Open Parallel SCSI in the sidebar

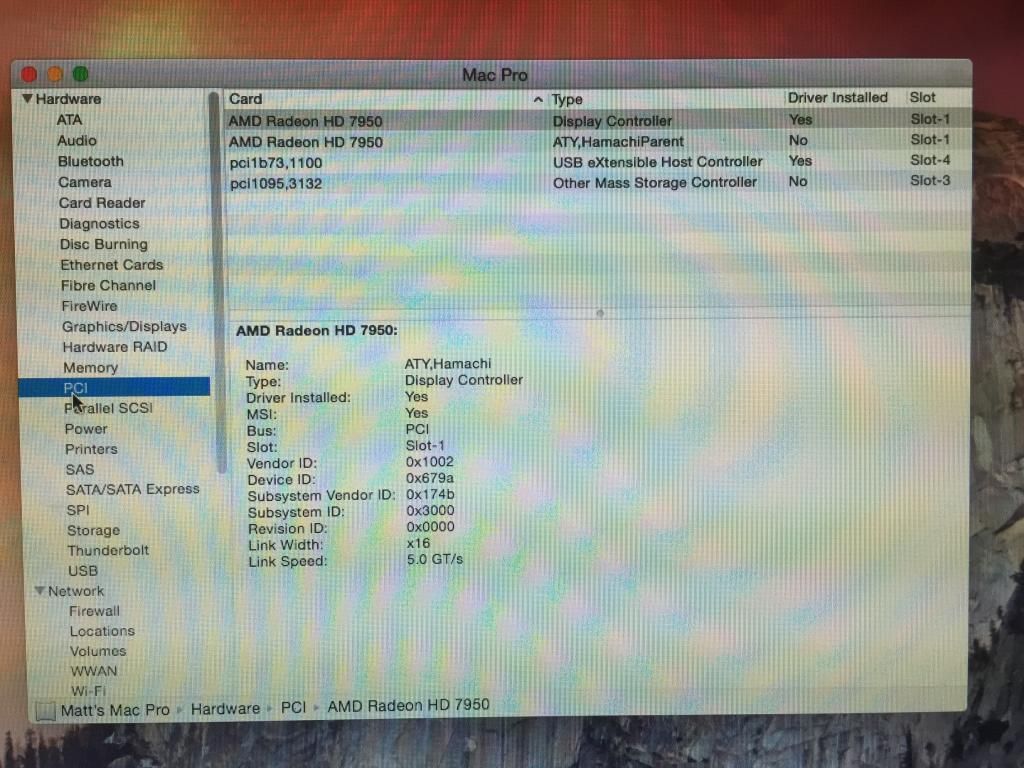point(108,408)
